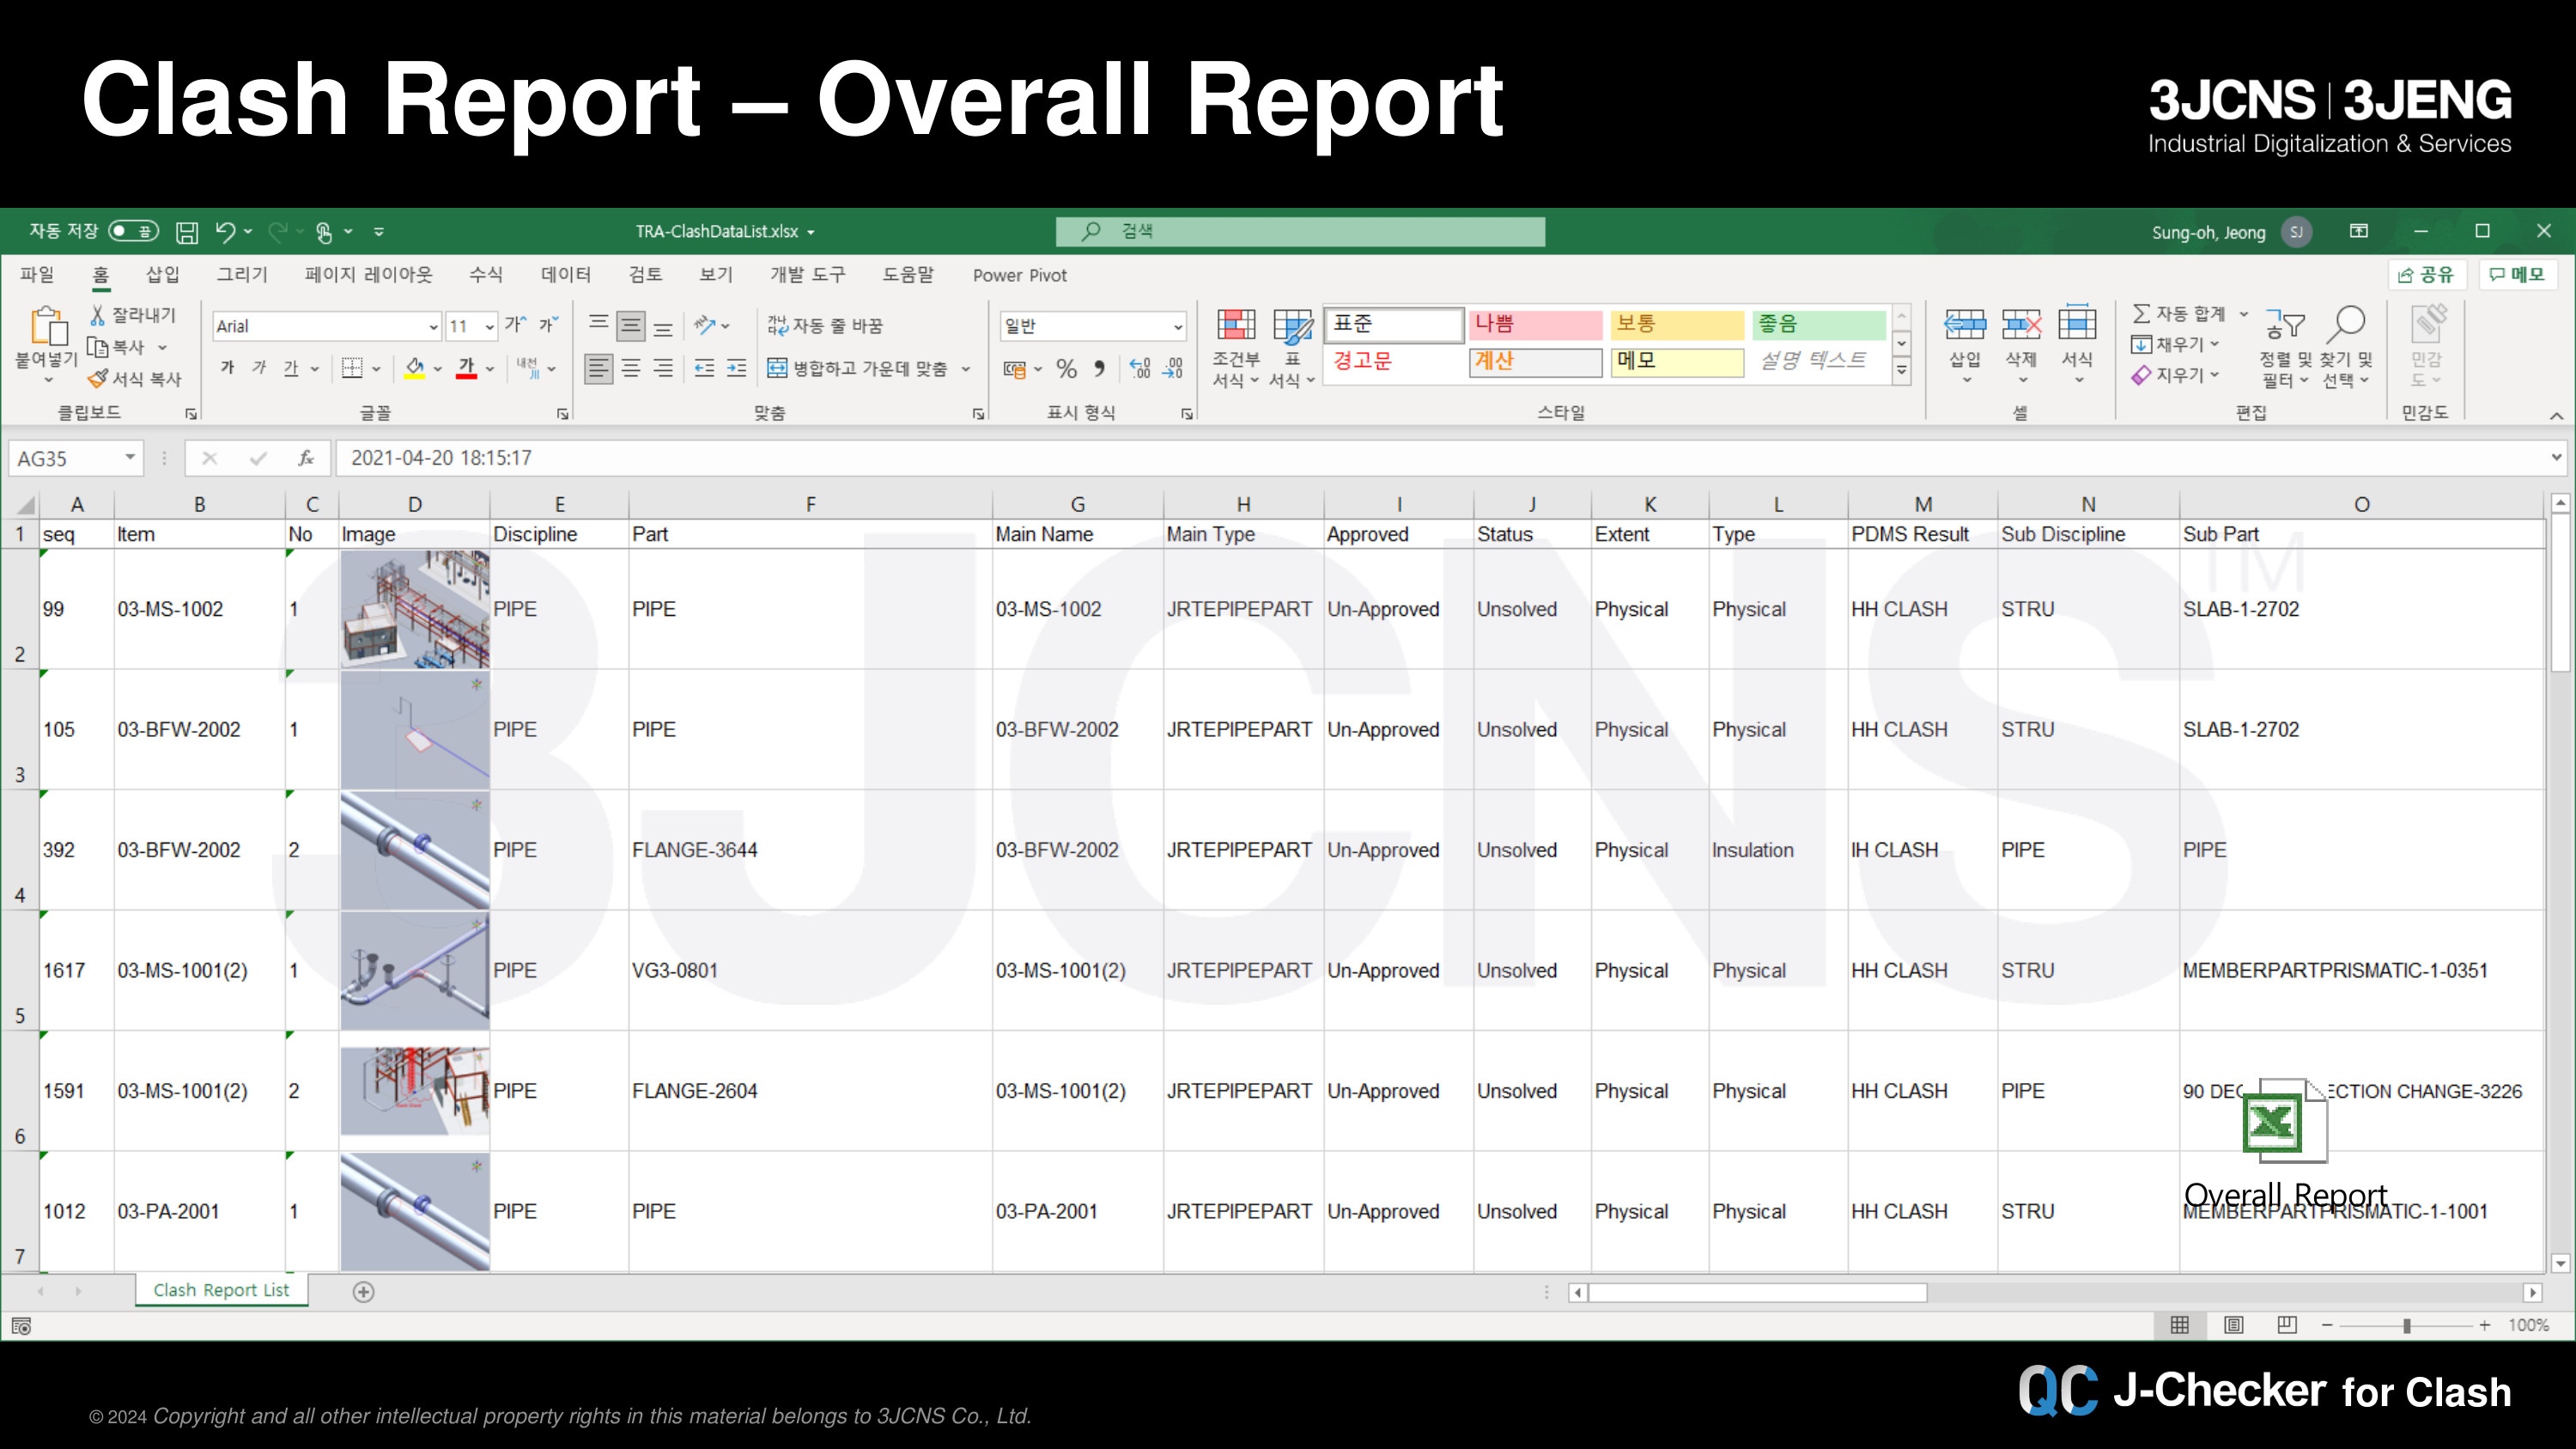Click the Sung-oh, Jeong account name

click(2209, 233)
